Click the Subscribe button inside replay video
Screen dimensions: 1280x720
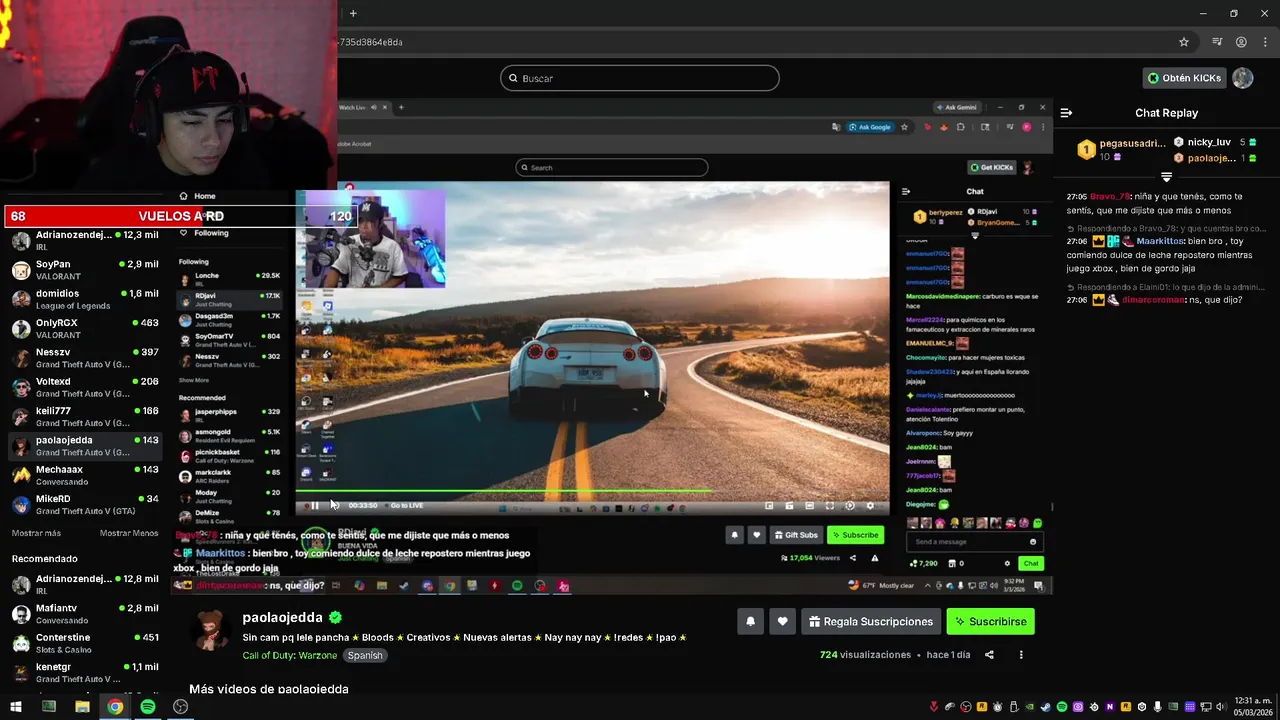coord(855,535)
